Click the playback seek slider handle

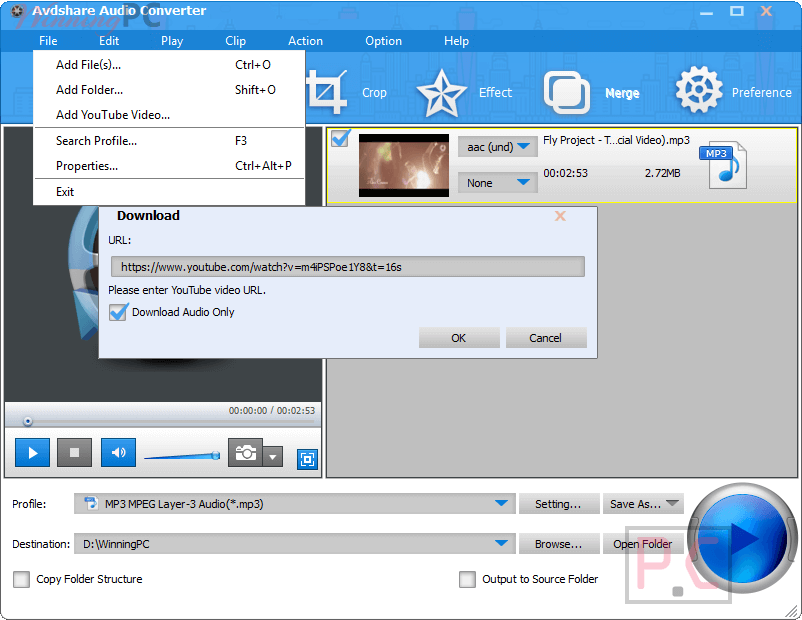coord(28,421)
